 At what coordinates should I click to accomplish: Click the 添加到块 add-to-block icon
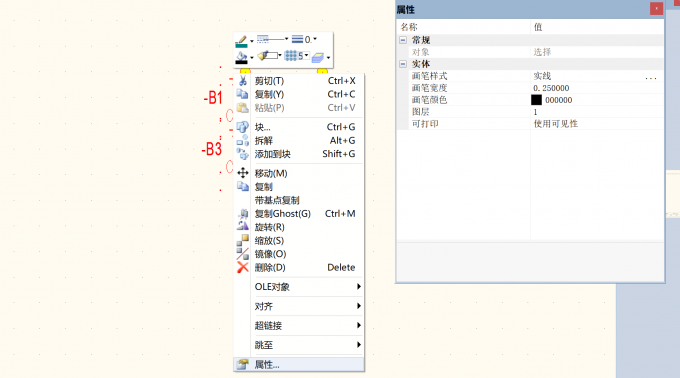[243, 154]
